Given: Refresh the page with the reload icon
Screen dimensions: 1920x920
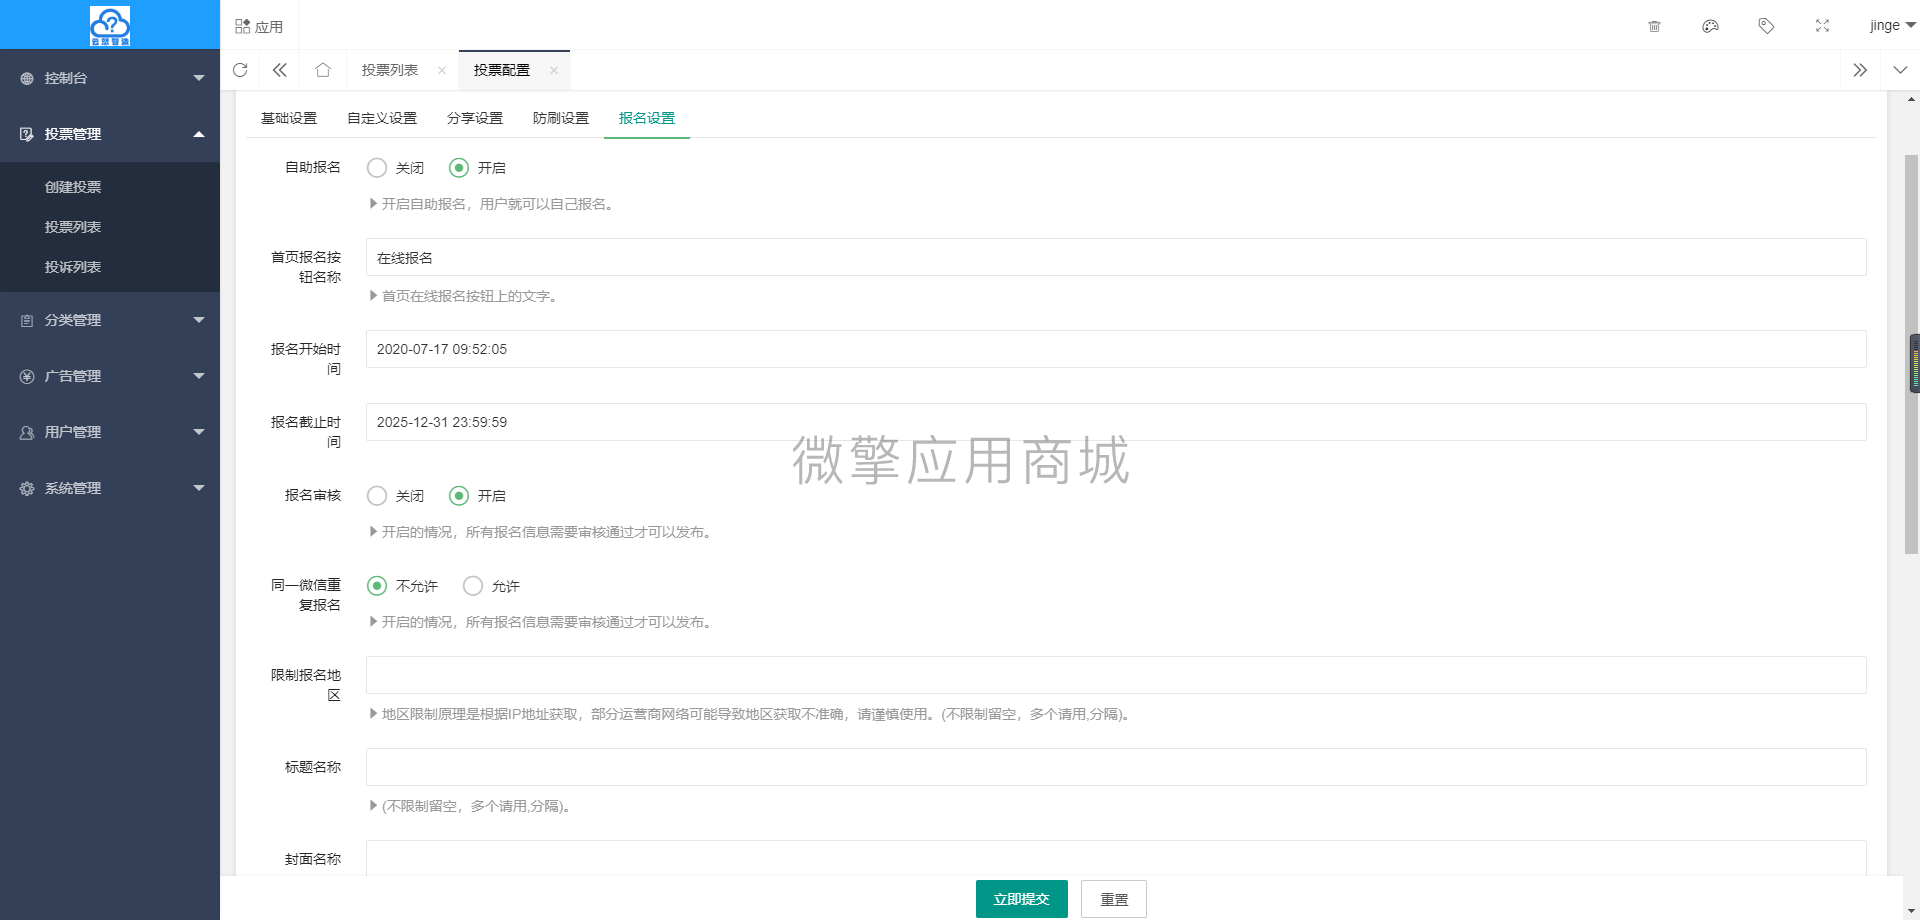Looking at the screenshot, I should 240,70.
